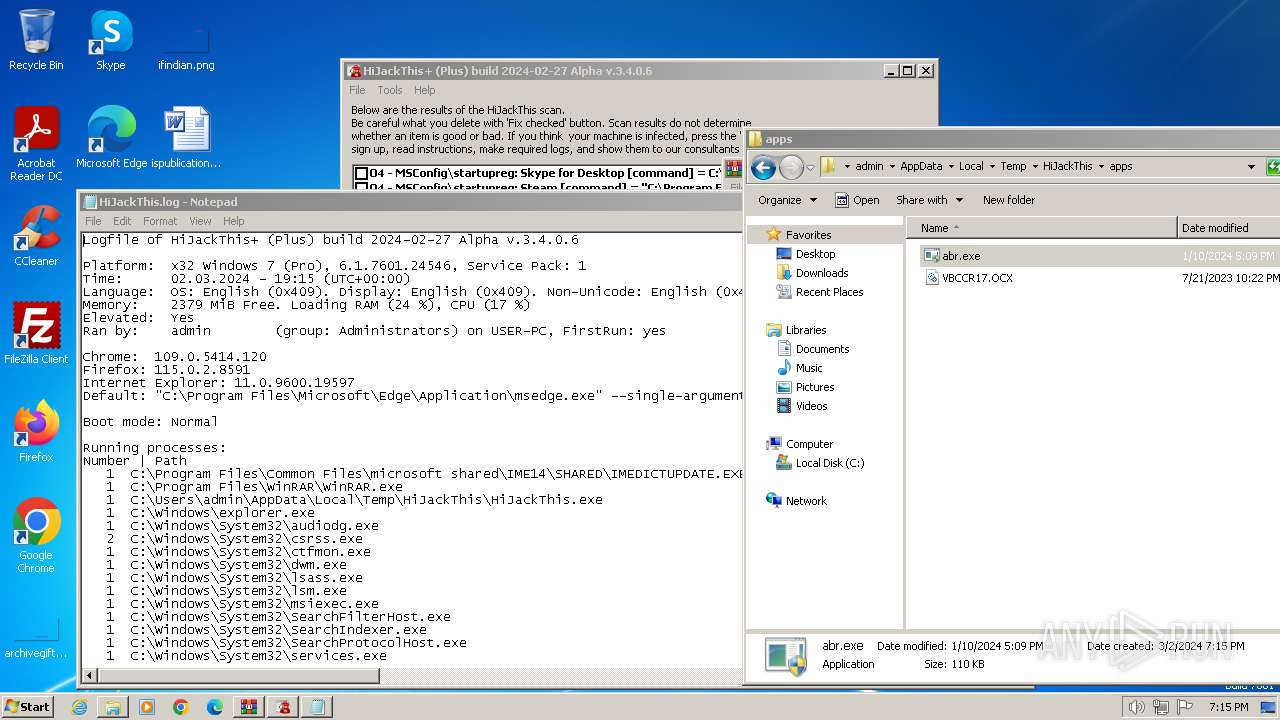
Task: Open Notepad's View menu
Action: pyautogui.click(x=200, y=221)
